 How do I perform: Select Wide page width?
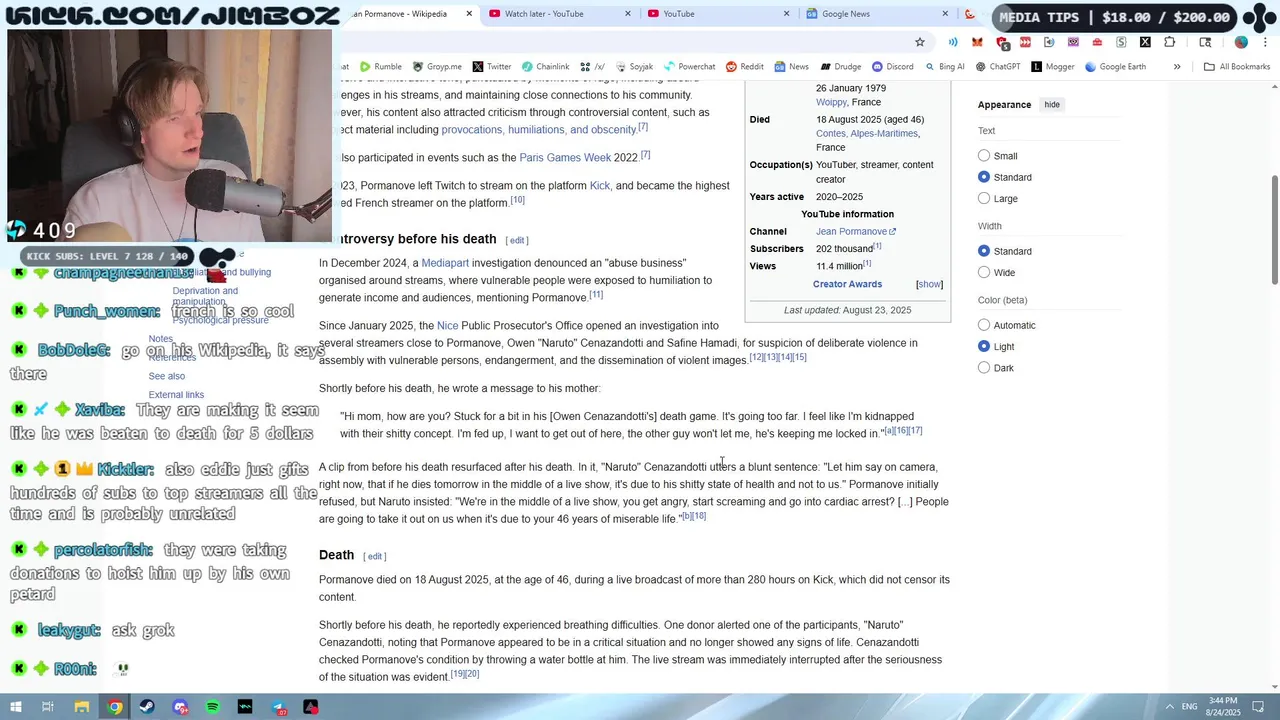point(984,272)
